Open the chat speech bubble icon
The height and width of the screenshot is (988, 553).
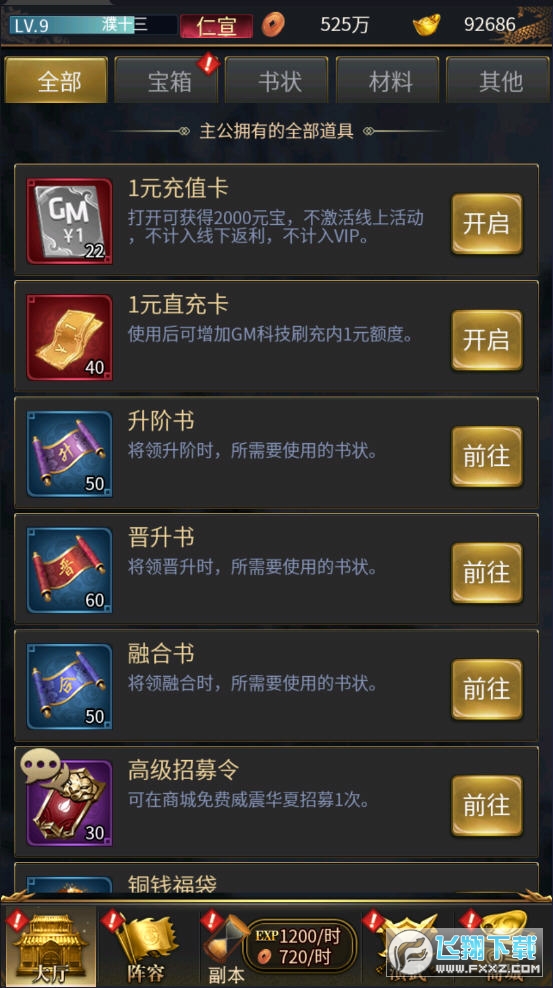pyautogui.click(x=40, y=766)
